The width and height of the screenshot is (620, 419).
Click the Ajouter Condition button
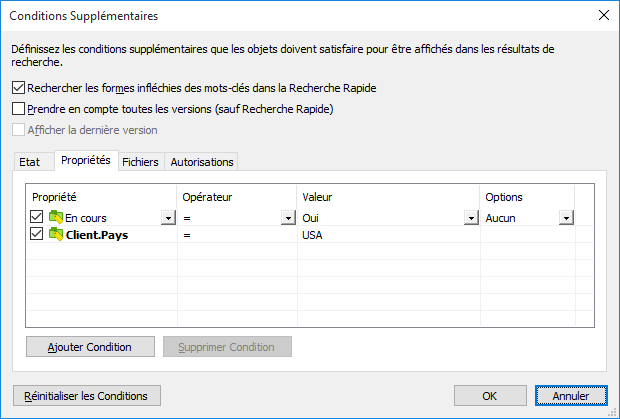91,347
